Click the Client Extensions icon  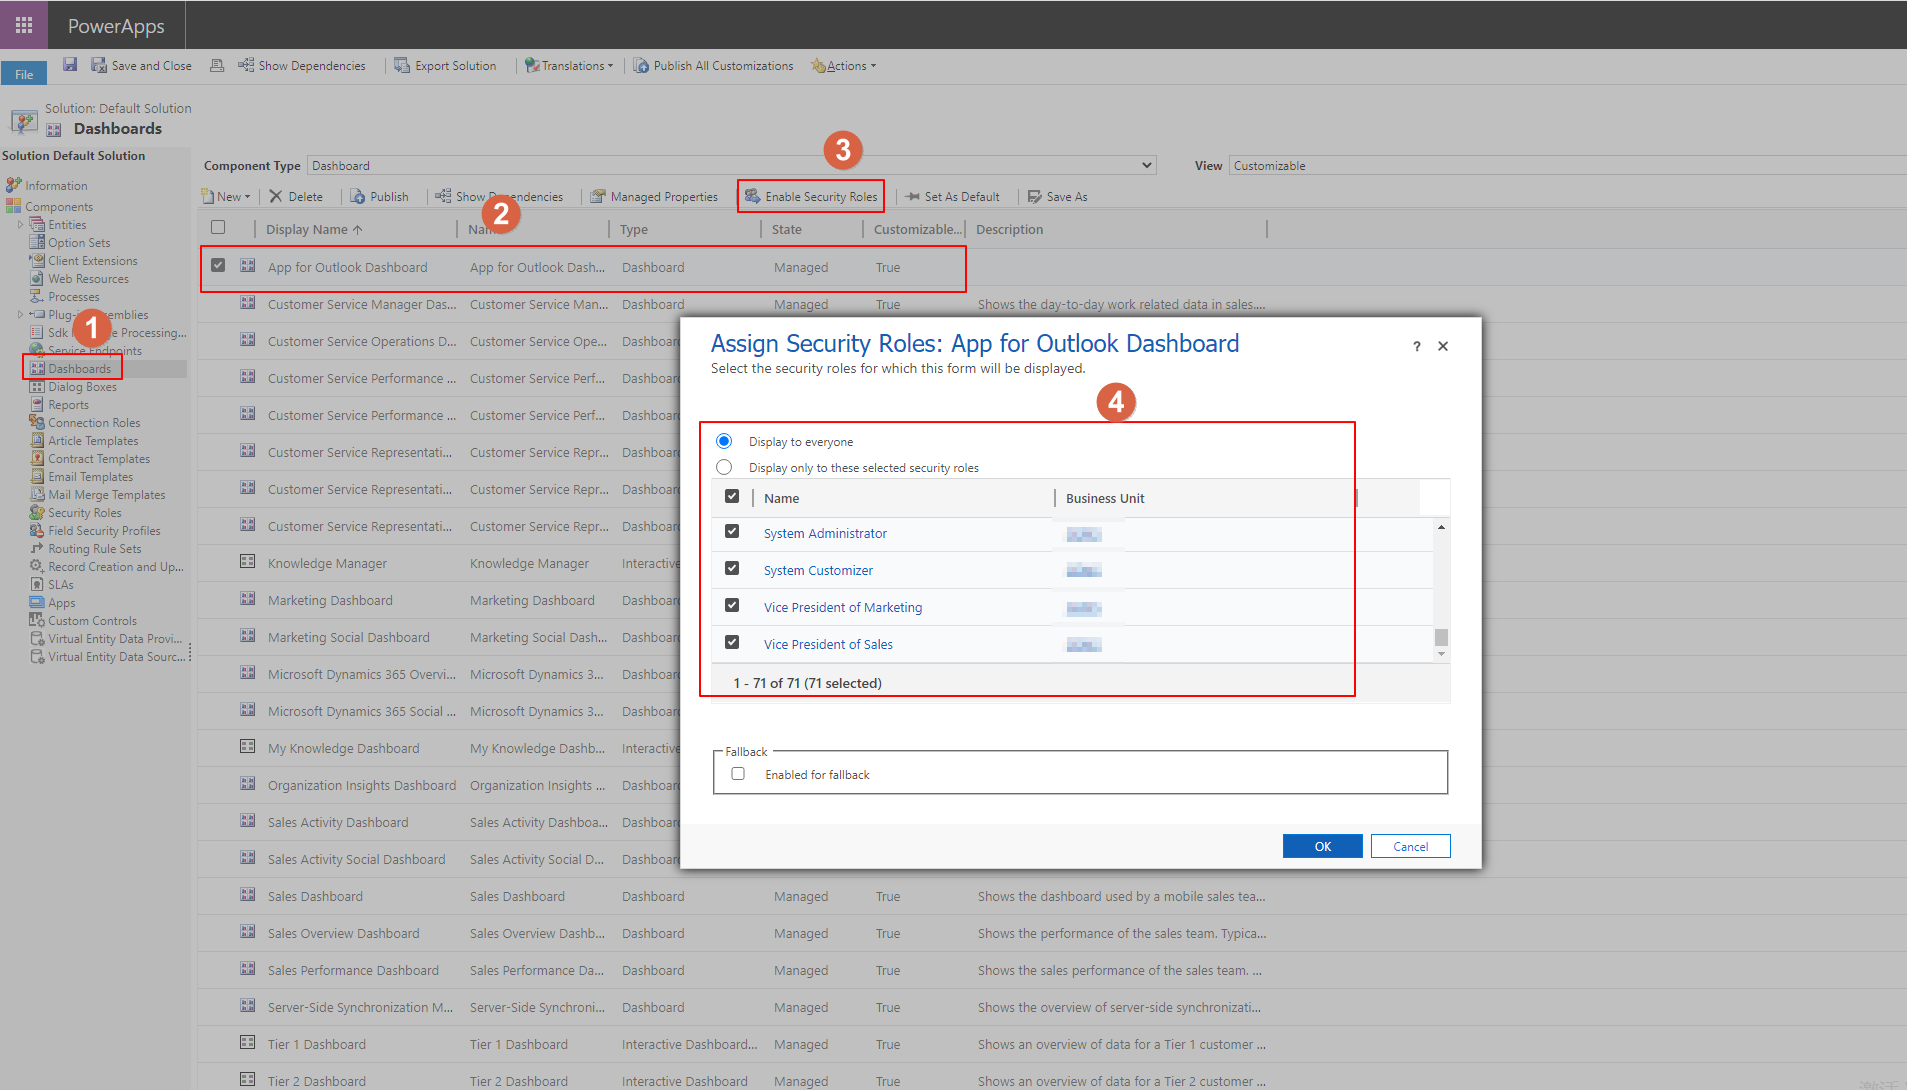click(37, 260)
